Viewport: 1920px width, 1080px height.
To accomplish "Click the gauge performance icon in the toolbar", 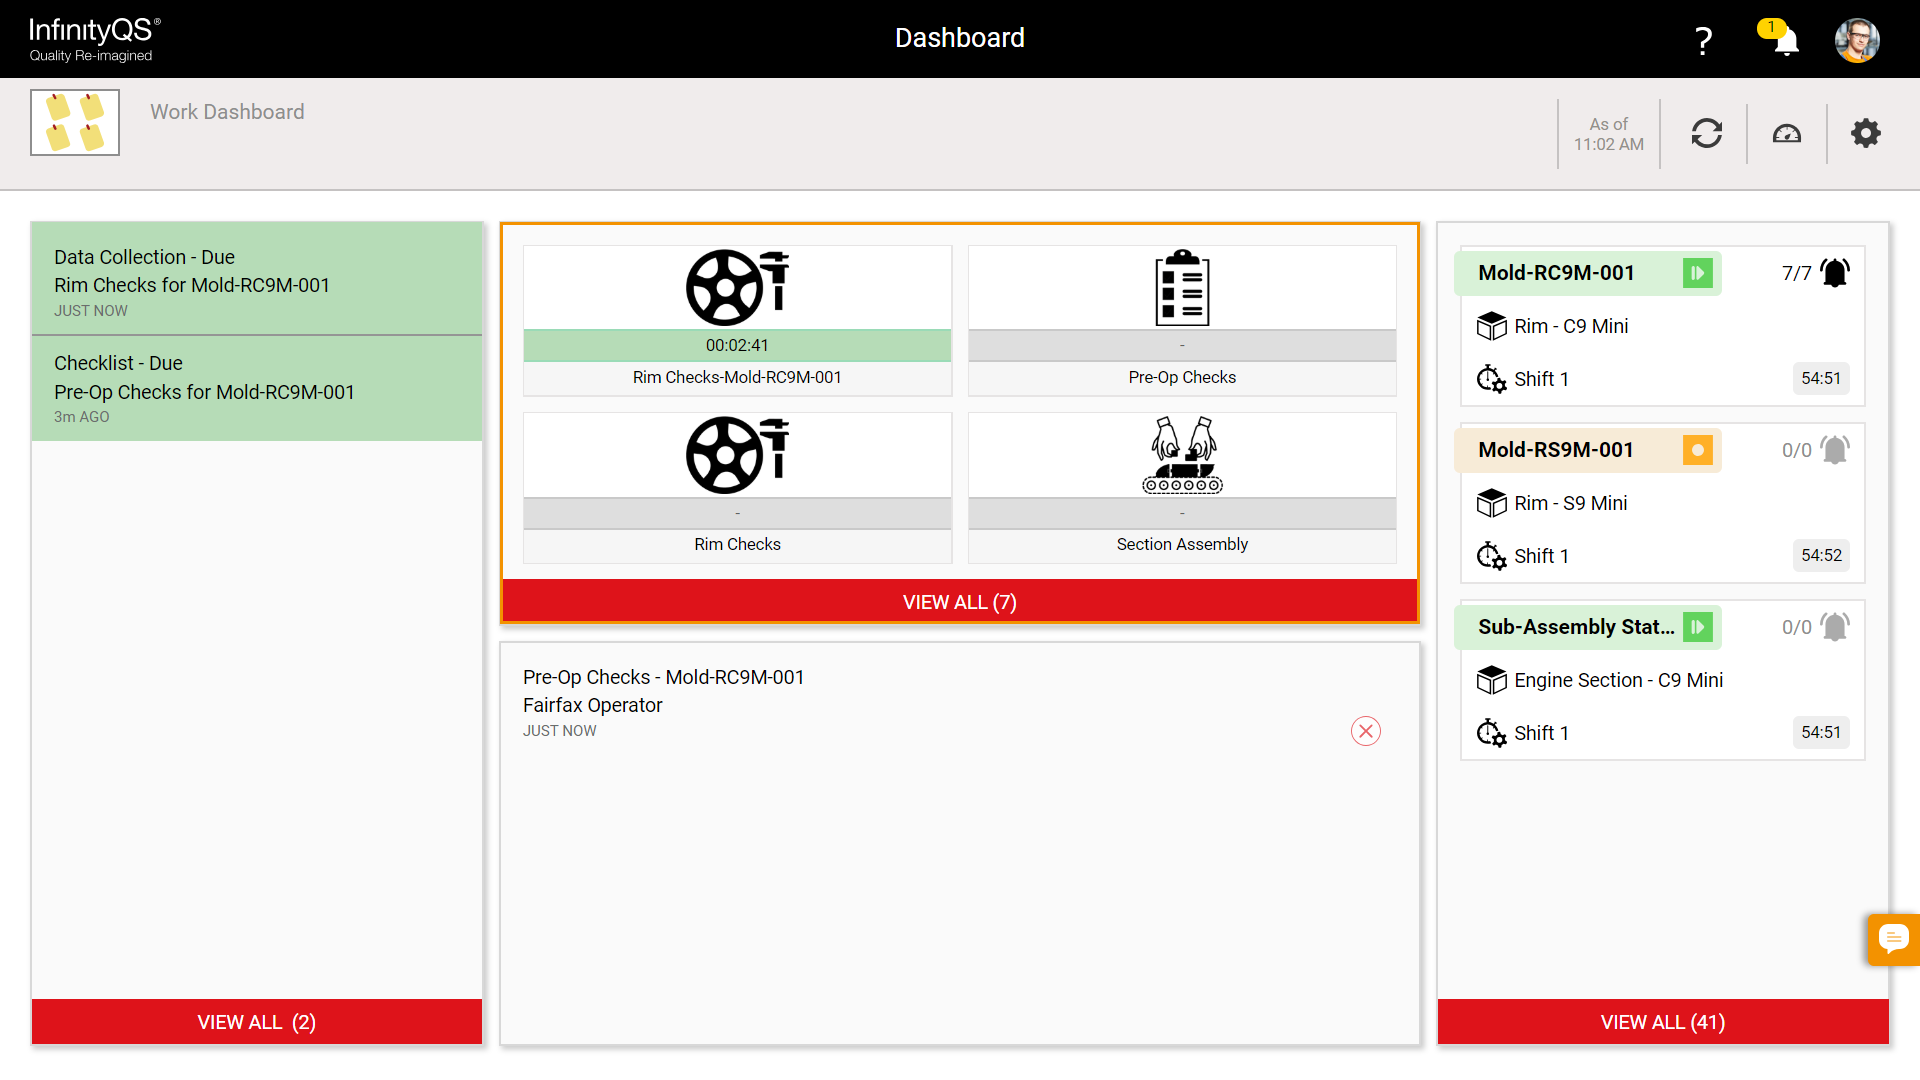I will [1786, 133].
